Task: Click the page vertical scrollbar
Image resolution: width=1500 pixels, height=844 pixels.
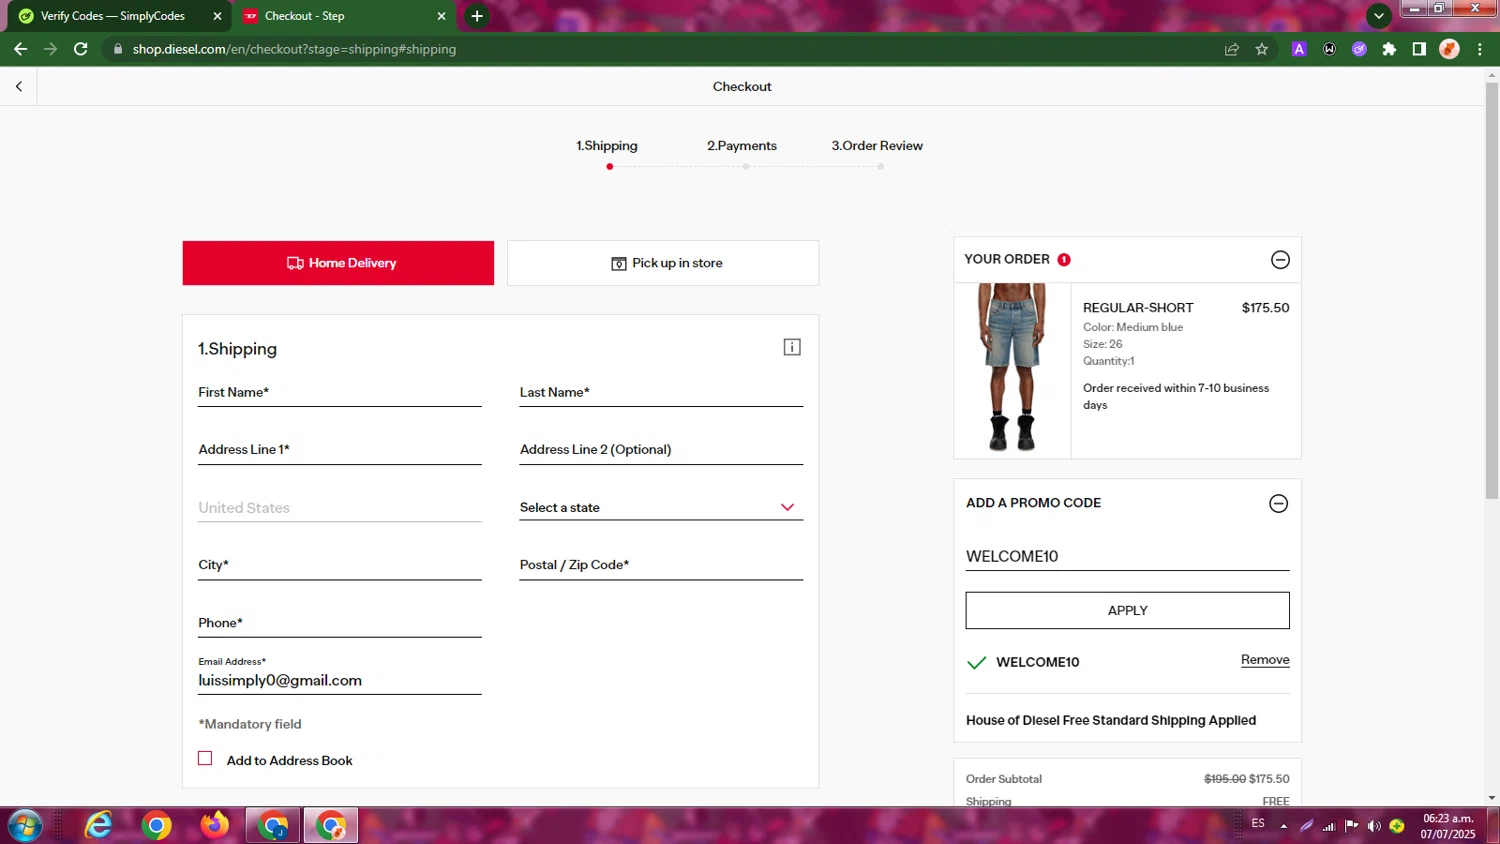Action: pos(1492,290)
